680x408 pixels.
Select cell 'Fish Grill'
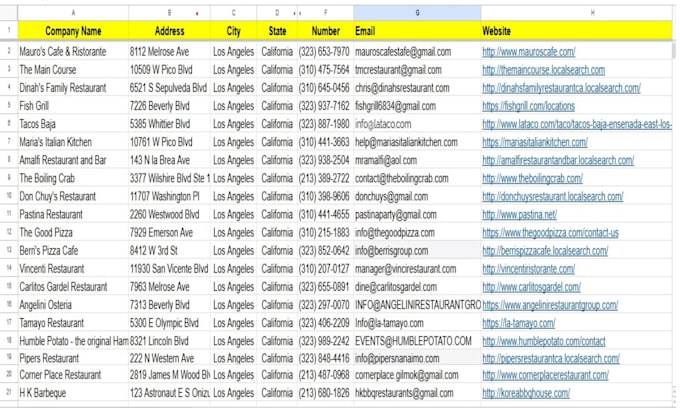73,106
